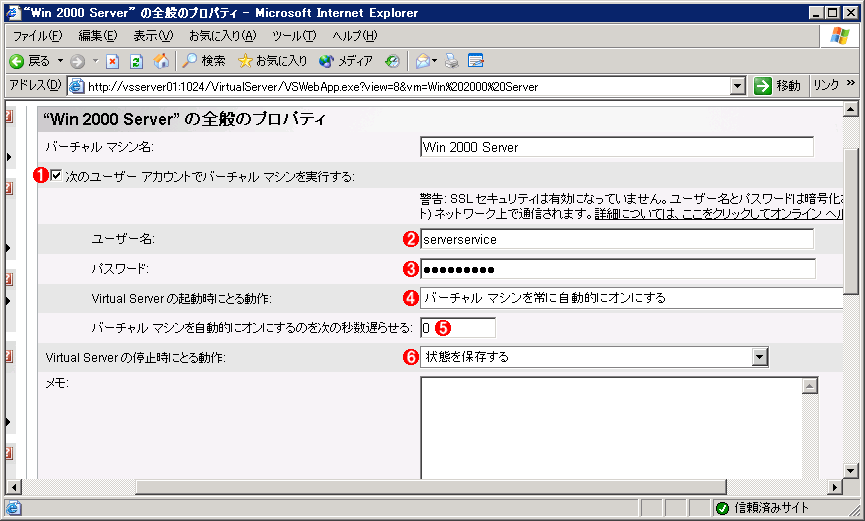
Task: Open the Back button history dropdown arrow
Action: (x=60, y=61)
